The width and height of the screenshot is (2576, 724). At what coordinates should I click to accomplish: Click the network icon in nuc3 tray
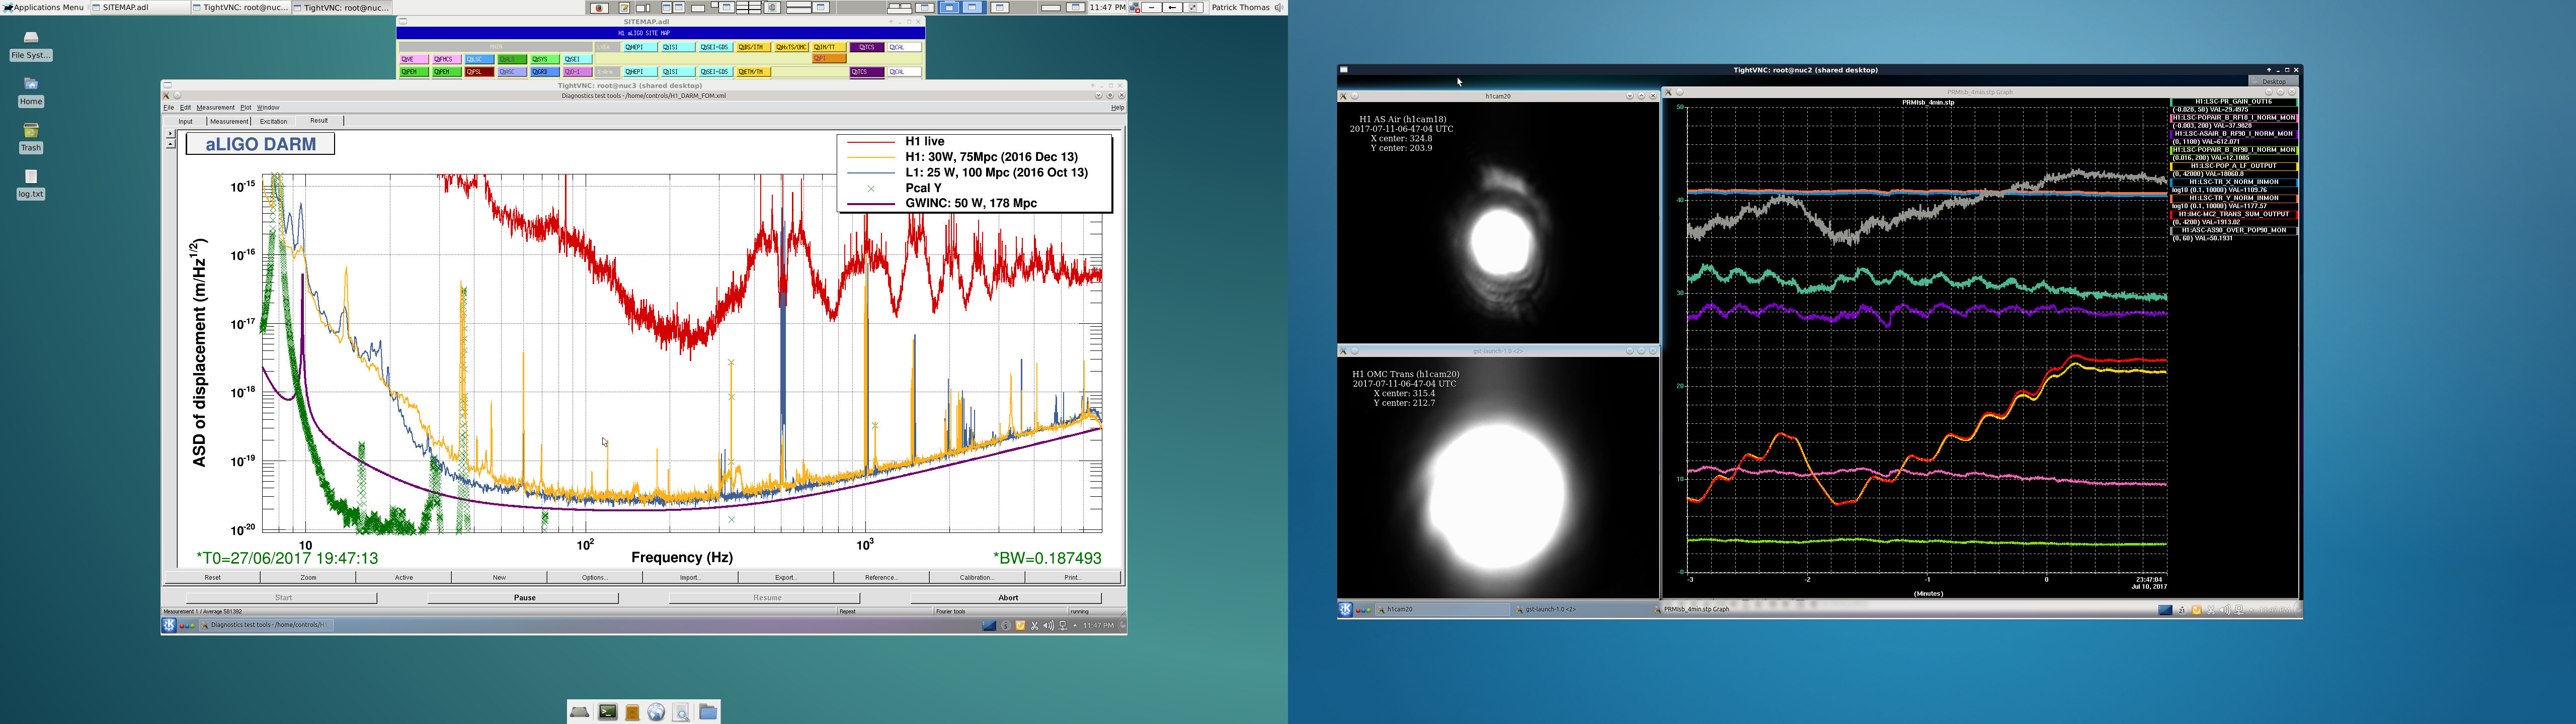coord(1062,626)
